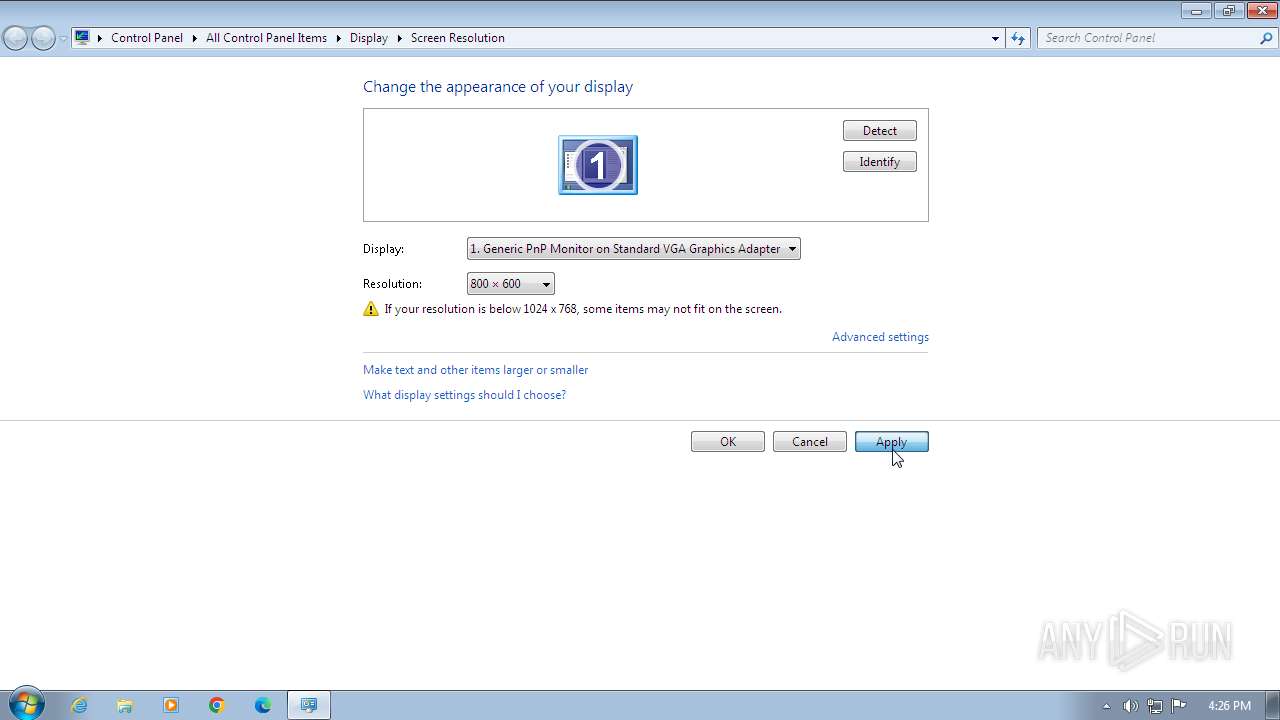Open address bar history dropdown
Screen dimensions: 1280x720
coord(995,38)
